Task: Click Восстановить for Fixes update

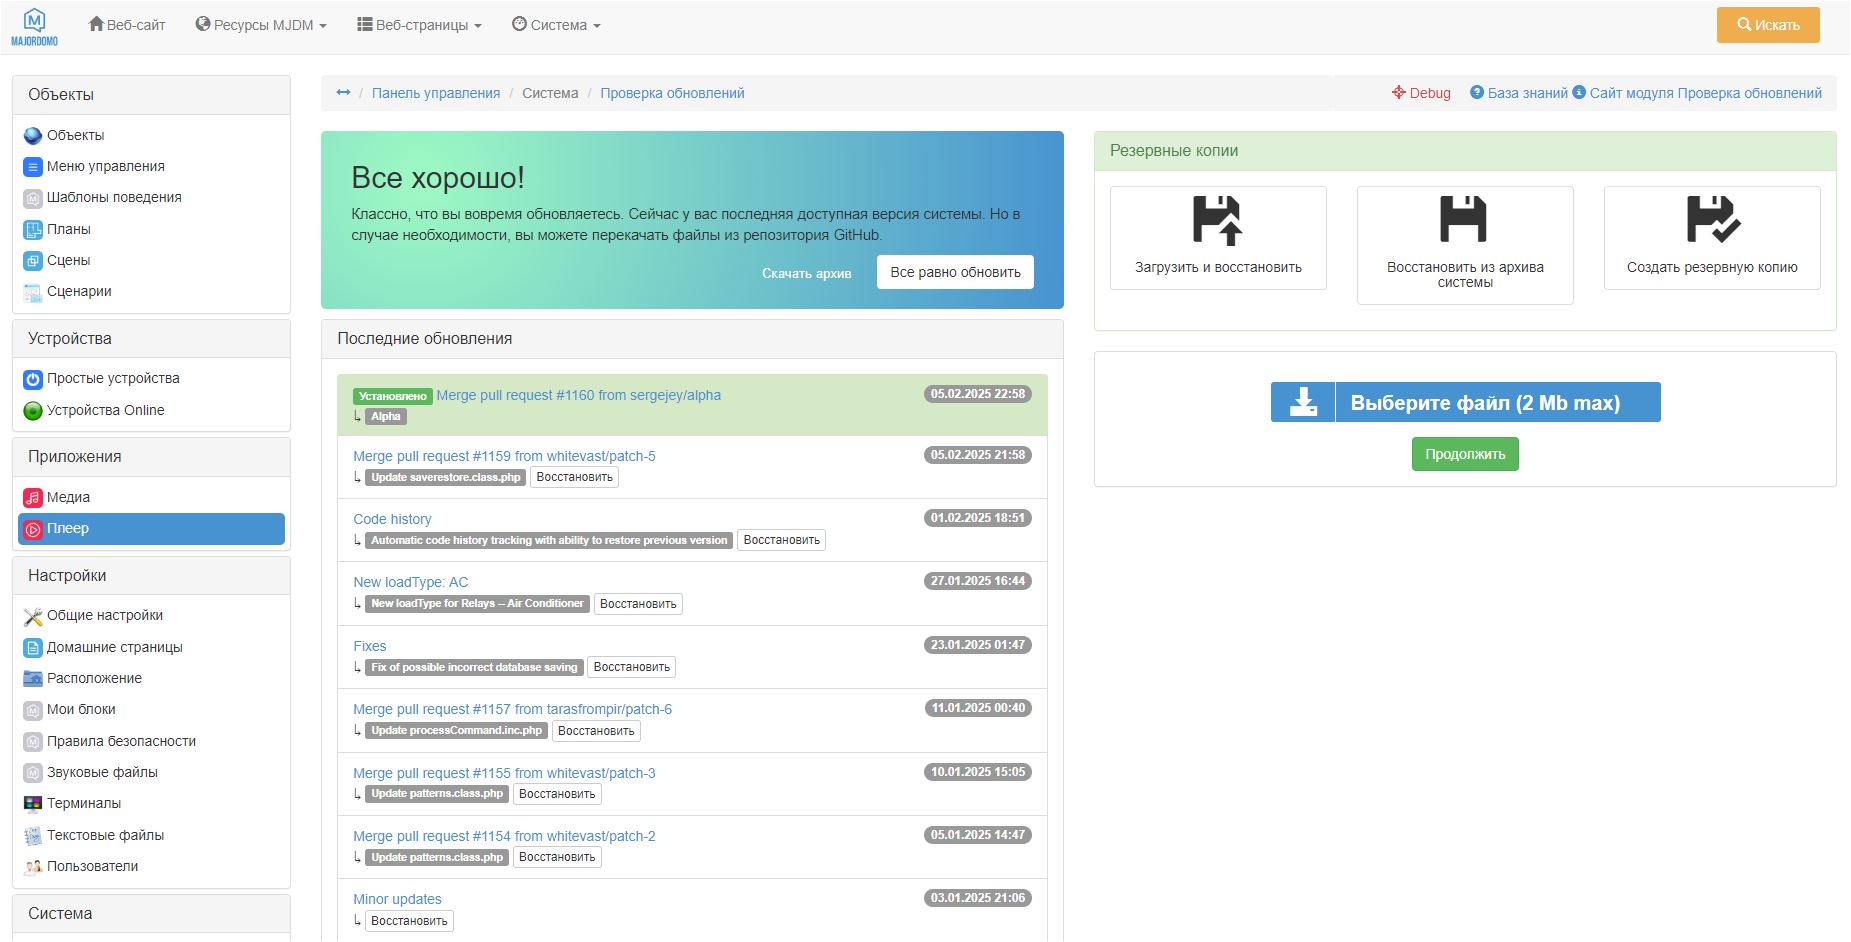Action: click(632, 667)
